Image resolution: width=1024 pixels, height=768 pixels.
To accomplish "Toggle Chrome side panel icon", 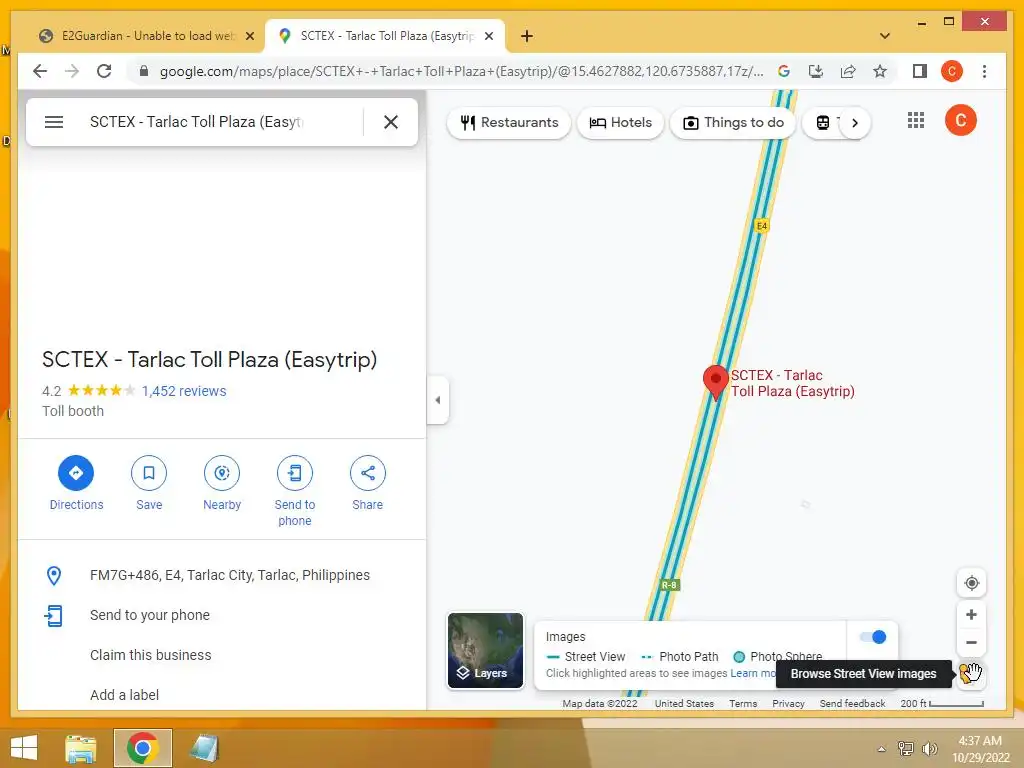I will 920,71.
